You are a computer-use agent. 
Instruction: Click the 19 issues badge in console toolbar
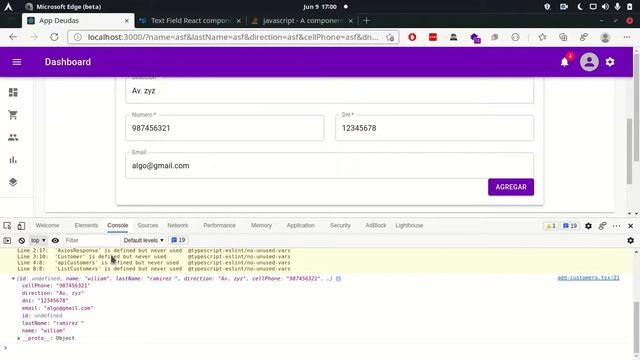click(178, 240)
